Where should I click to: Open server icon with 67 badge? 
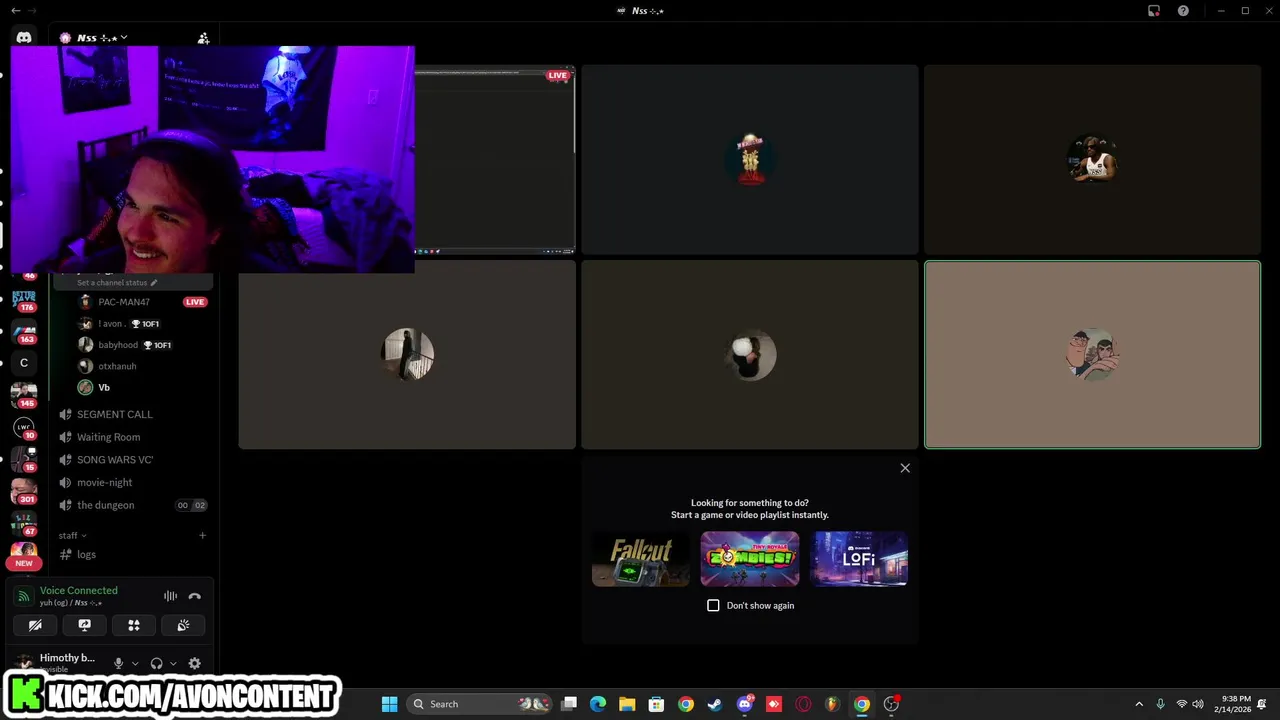coord(24,523)
